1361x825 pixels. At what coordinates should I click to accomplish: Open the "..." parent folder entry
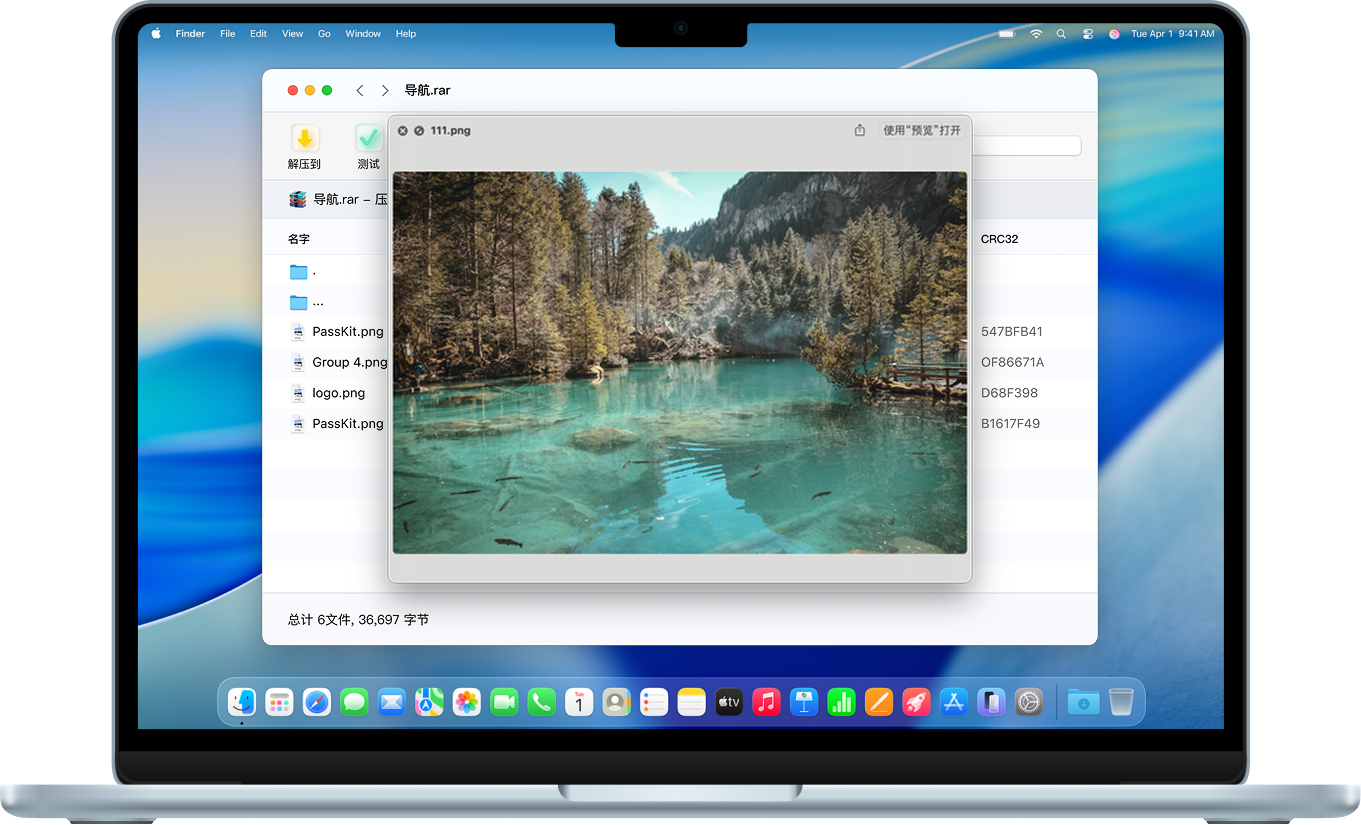(x=317, y=302)
